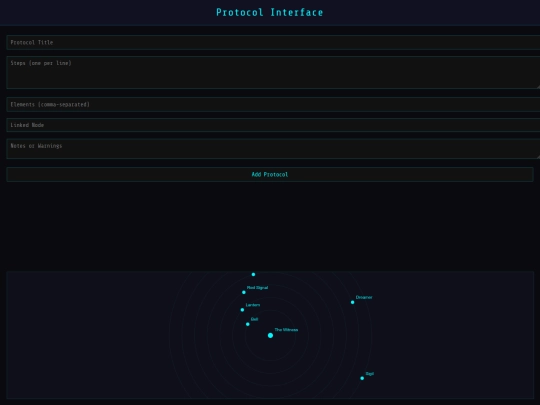Select the Red Signal node dot
Screen dimensions: 540x405
click(x=244, y=292)
